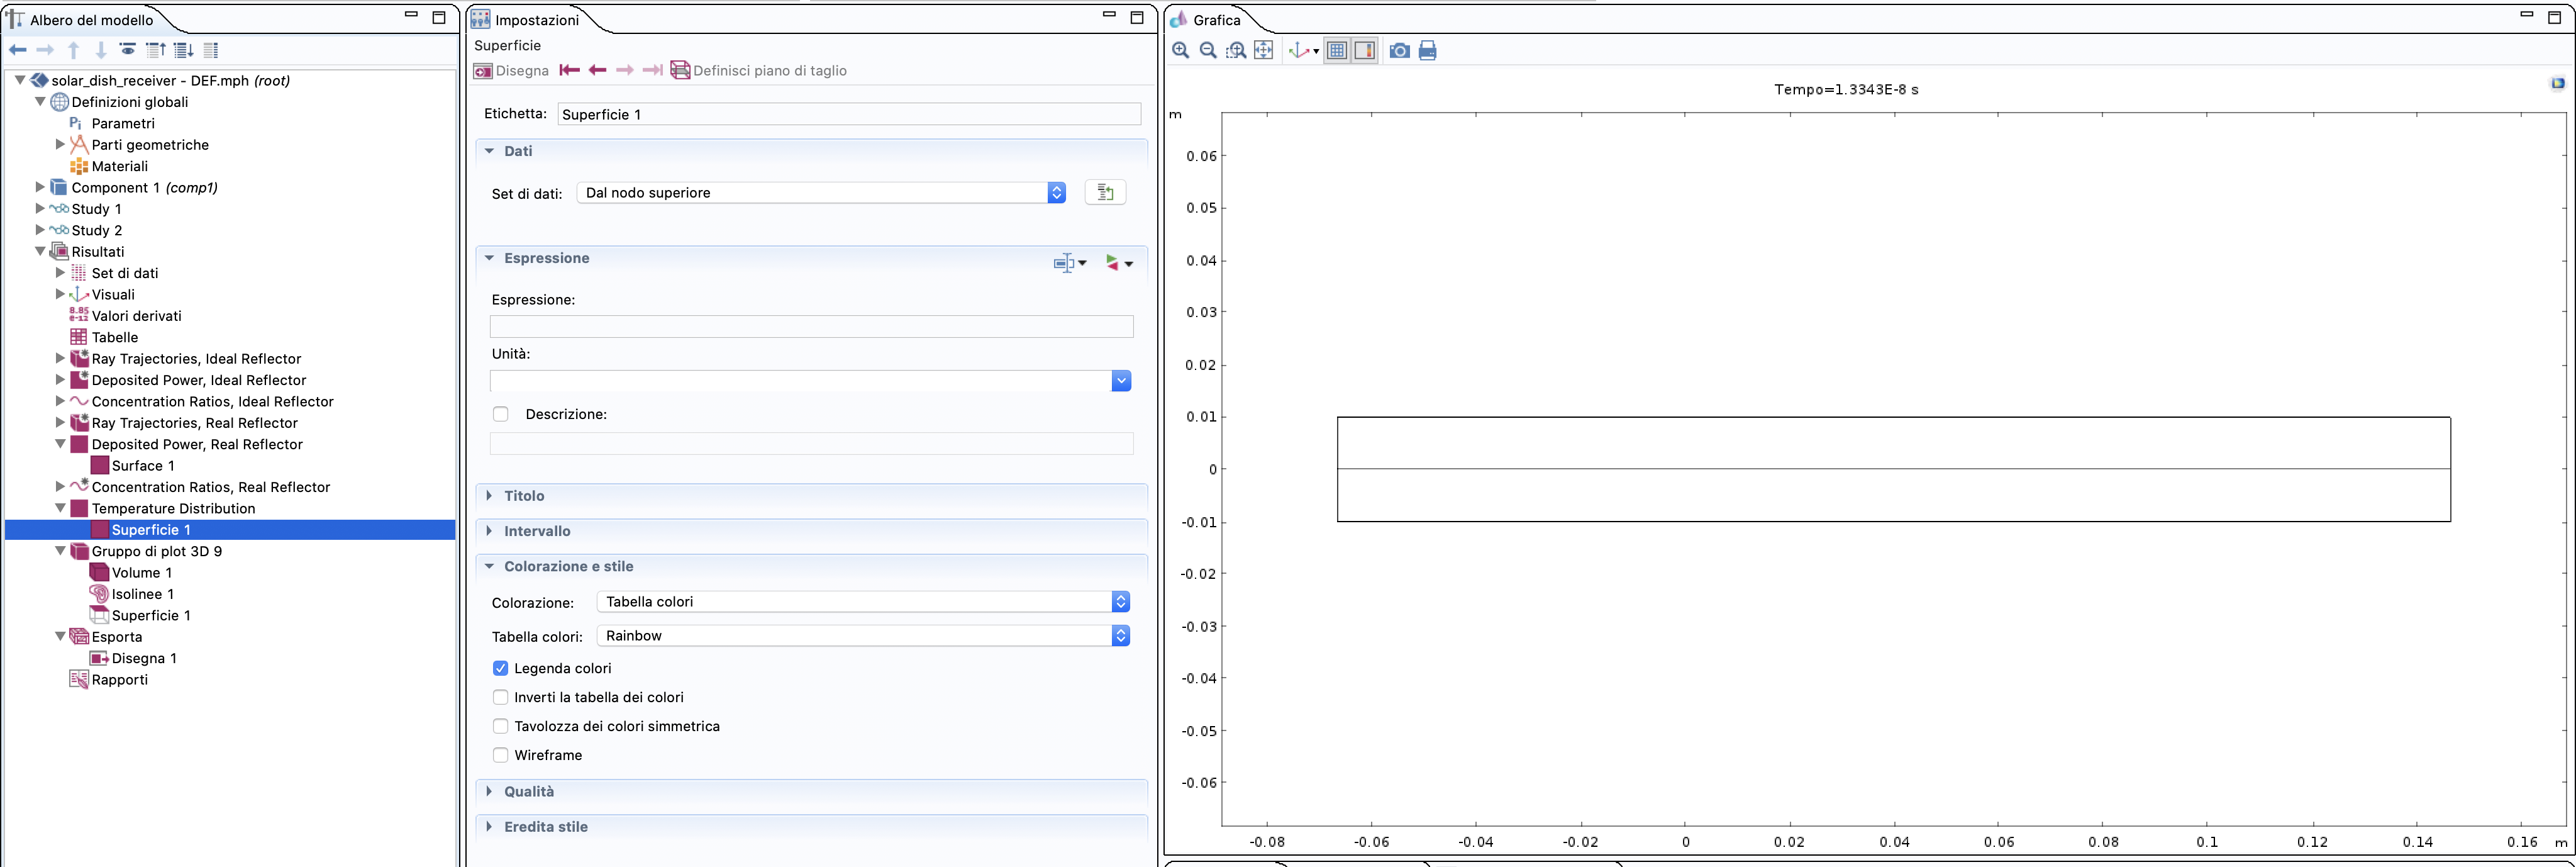Enable the Wireframe checkbox
The width and height of the screenshot is (2576, 867).
(501, 755)
